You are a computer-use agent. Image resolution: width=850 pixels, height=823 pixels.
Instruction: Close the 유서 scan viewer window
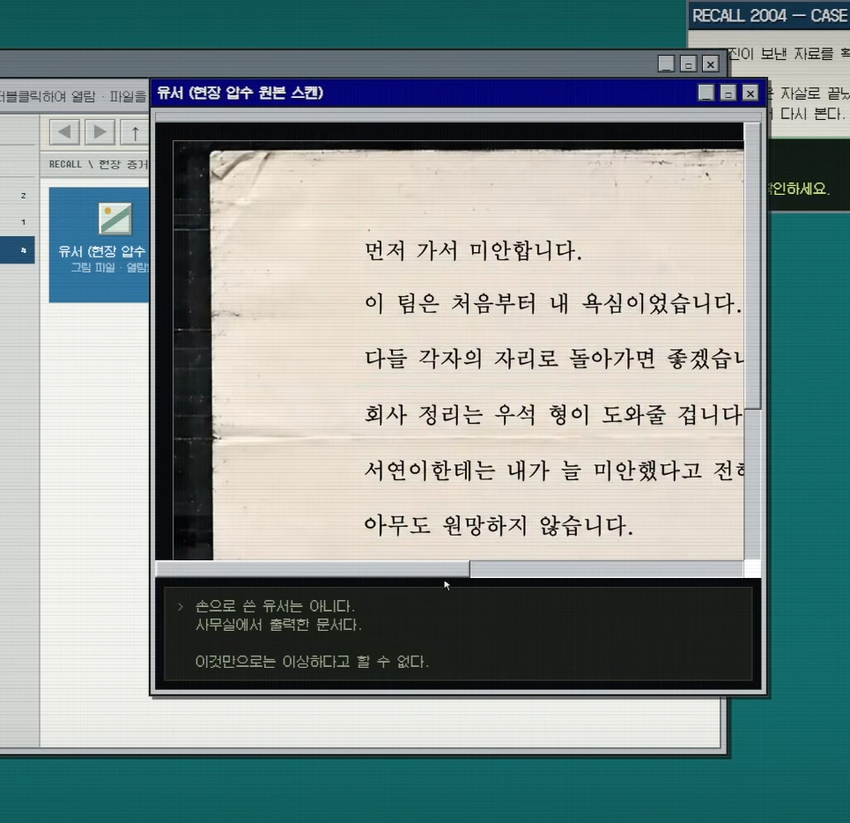pos(750,93)
